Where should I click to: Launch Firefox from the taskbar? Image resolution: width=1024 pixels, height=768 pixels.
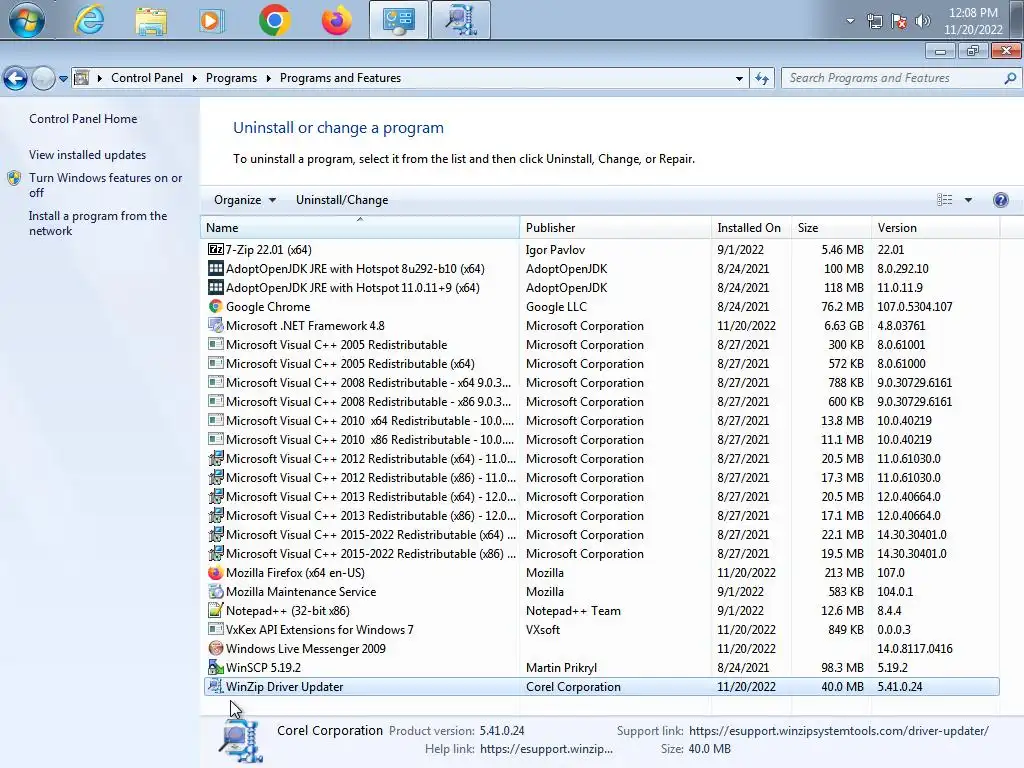[x=336, y=20]
